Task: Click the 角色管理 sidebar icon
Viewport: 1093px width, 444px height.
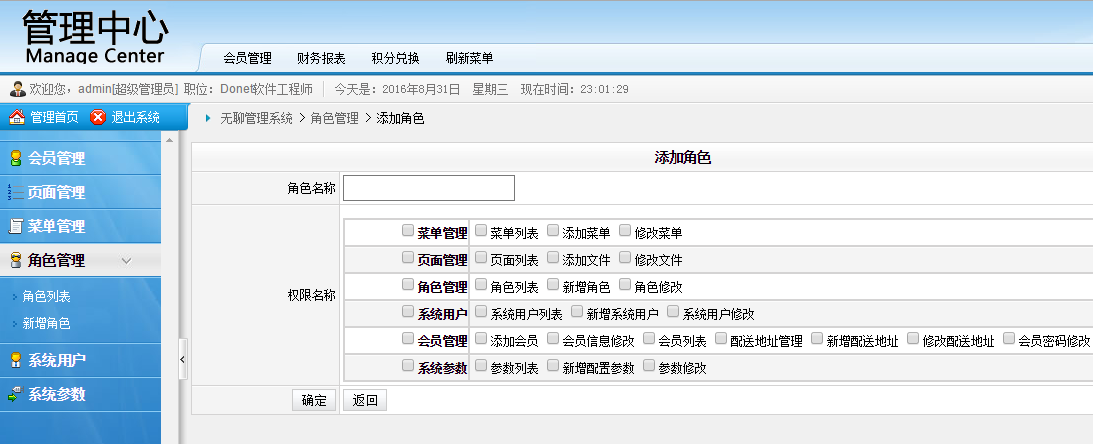Action: click(x=15, y=261)
